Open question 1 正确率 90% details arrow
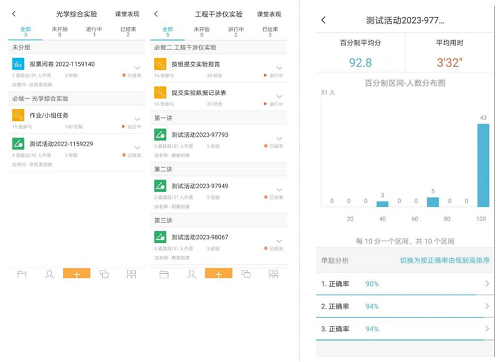 tap(487, 284)
